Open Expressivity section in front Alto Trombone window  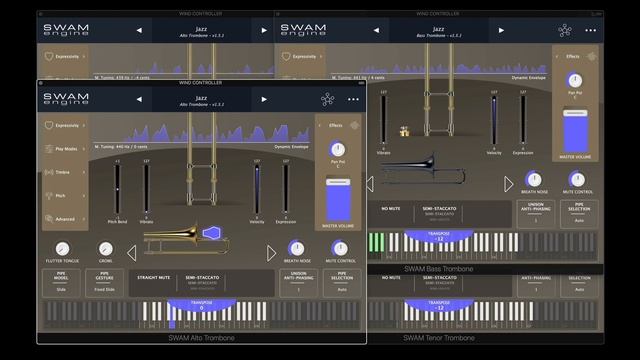pyautogui.click(x=65, y=125)
